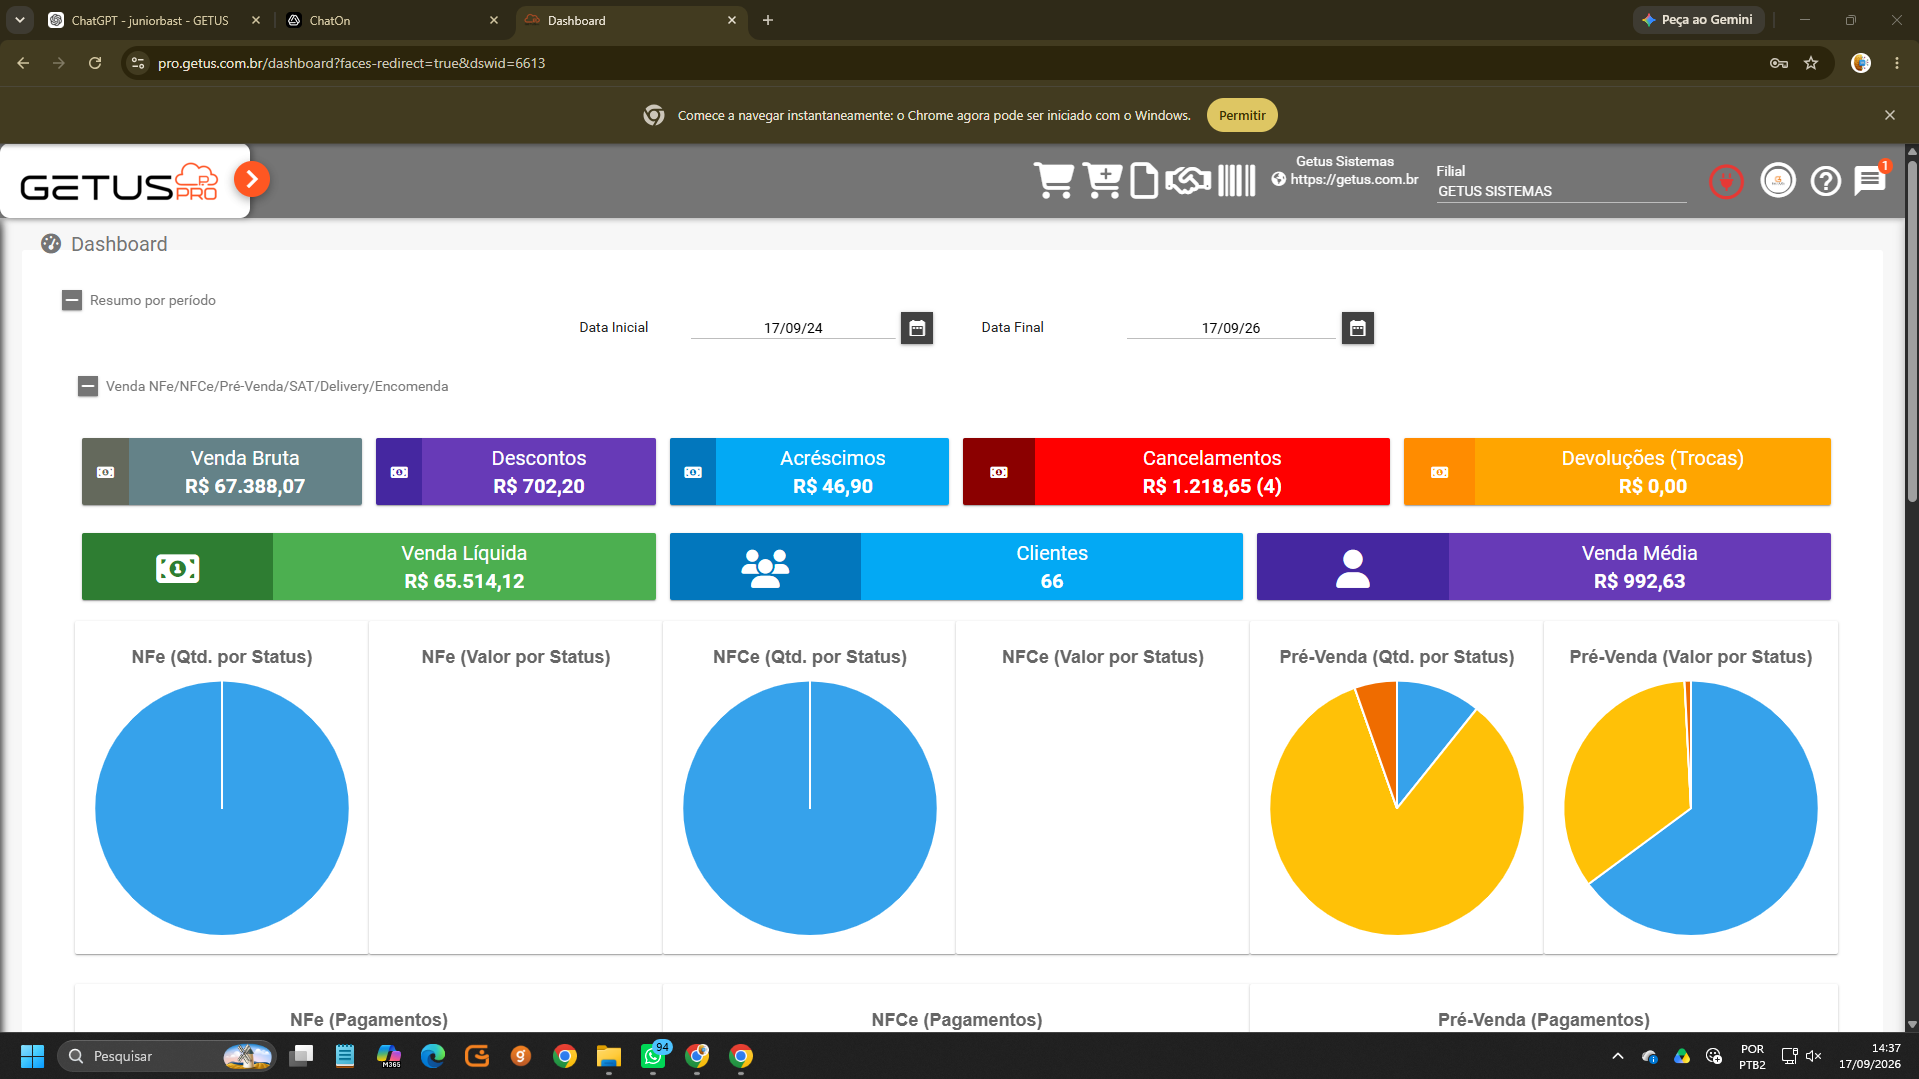
Task: Click the Devoluções (Trocas) card
Action: coord(1617,472)
